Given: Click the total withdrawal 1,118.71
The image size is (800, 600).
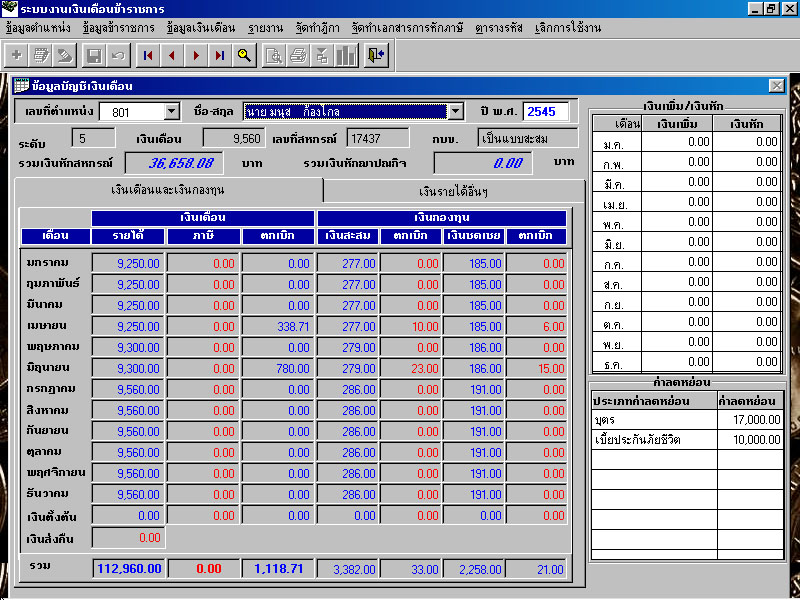Looking at the screenshot, I should [278, 569].
